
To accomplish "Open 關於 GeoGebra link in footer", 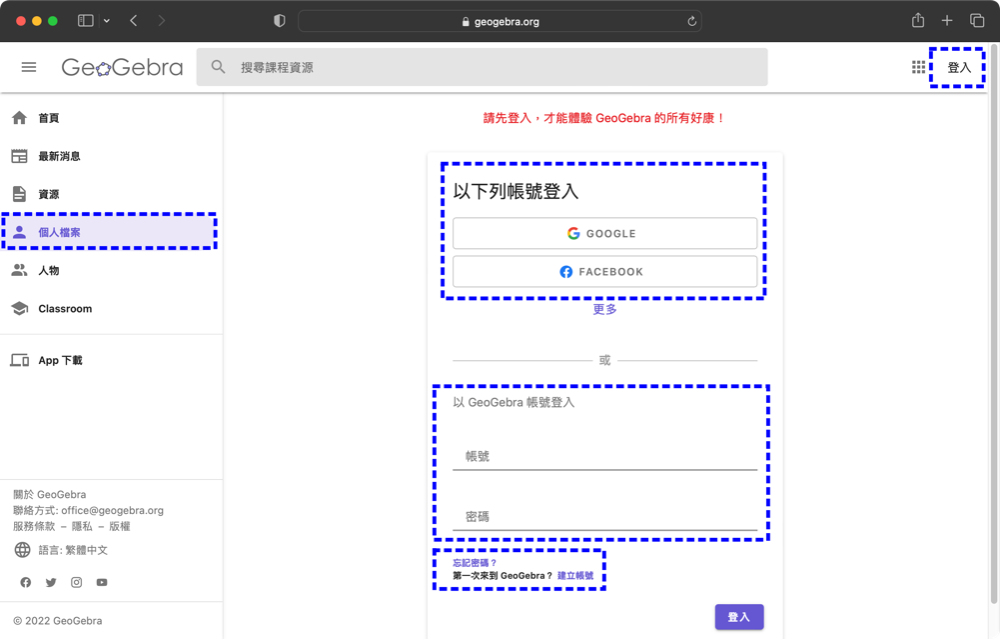I will [50, 494].
